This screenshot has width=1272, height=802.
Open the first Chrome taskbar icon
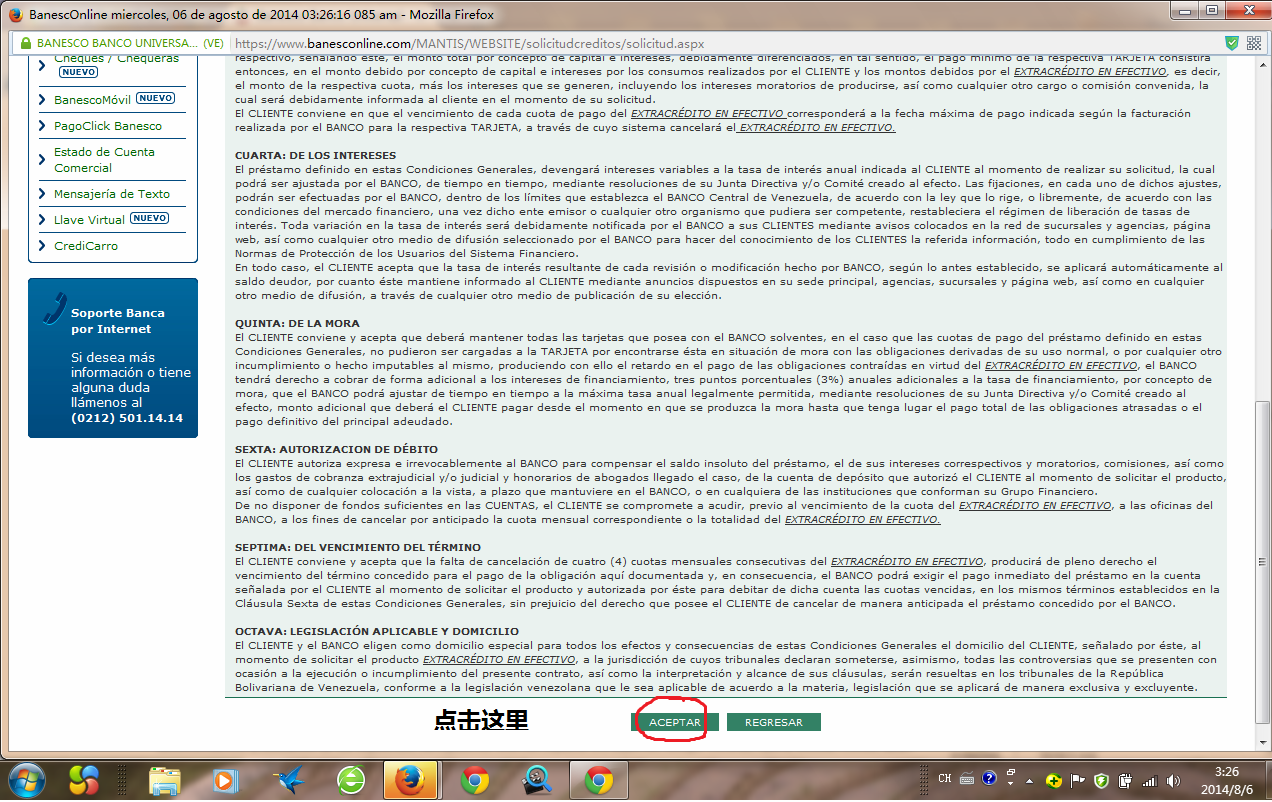coord(475,780)
